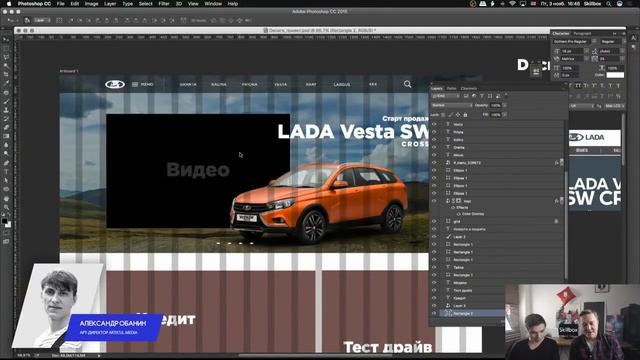Select the Zoom tool

point(6,207)
